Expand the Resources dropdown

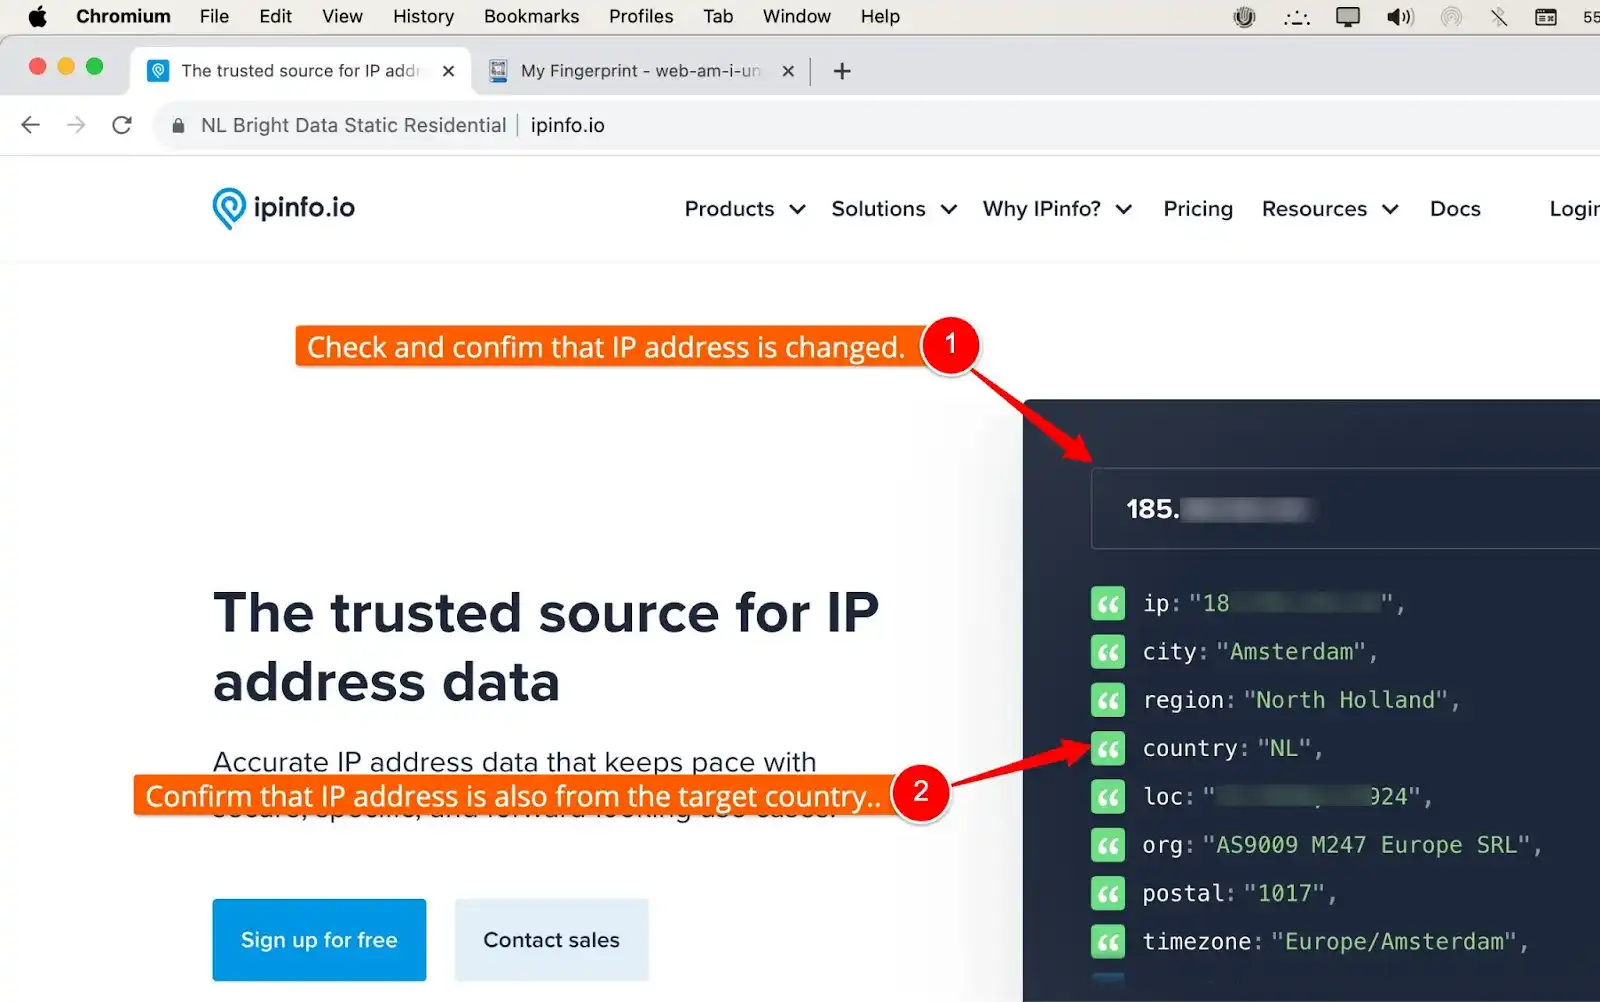pos(1330,209)
